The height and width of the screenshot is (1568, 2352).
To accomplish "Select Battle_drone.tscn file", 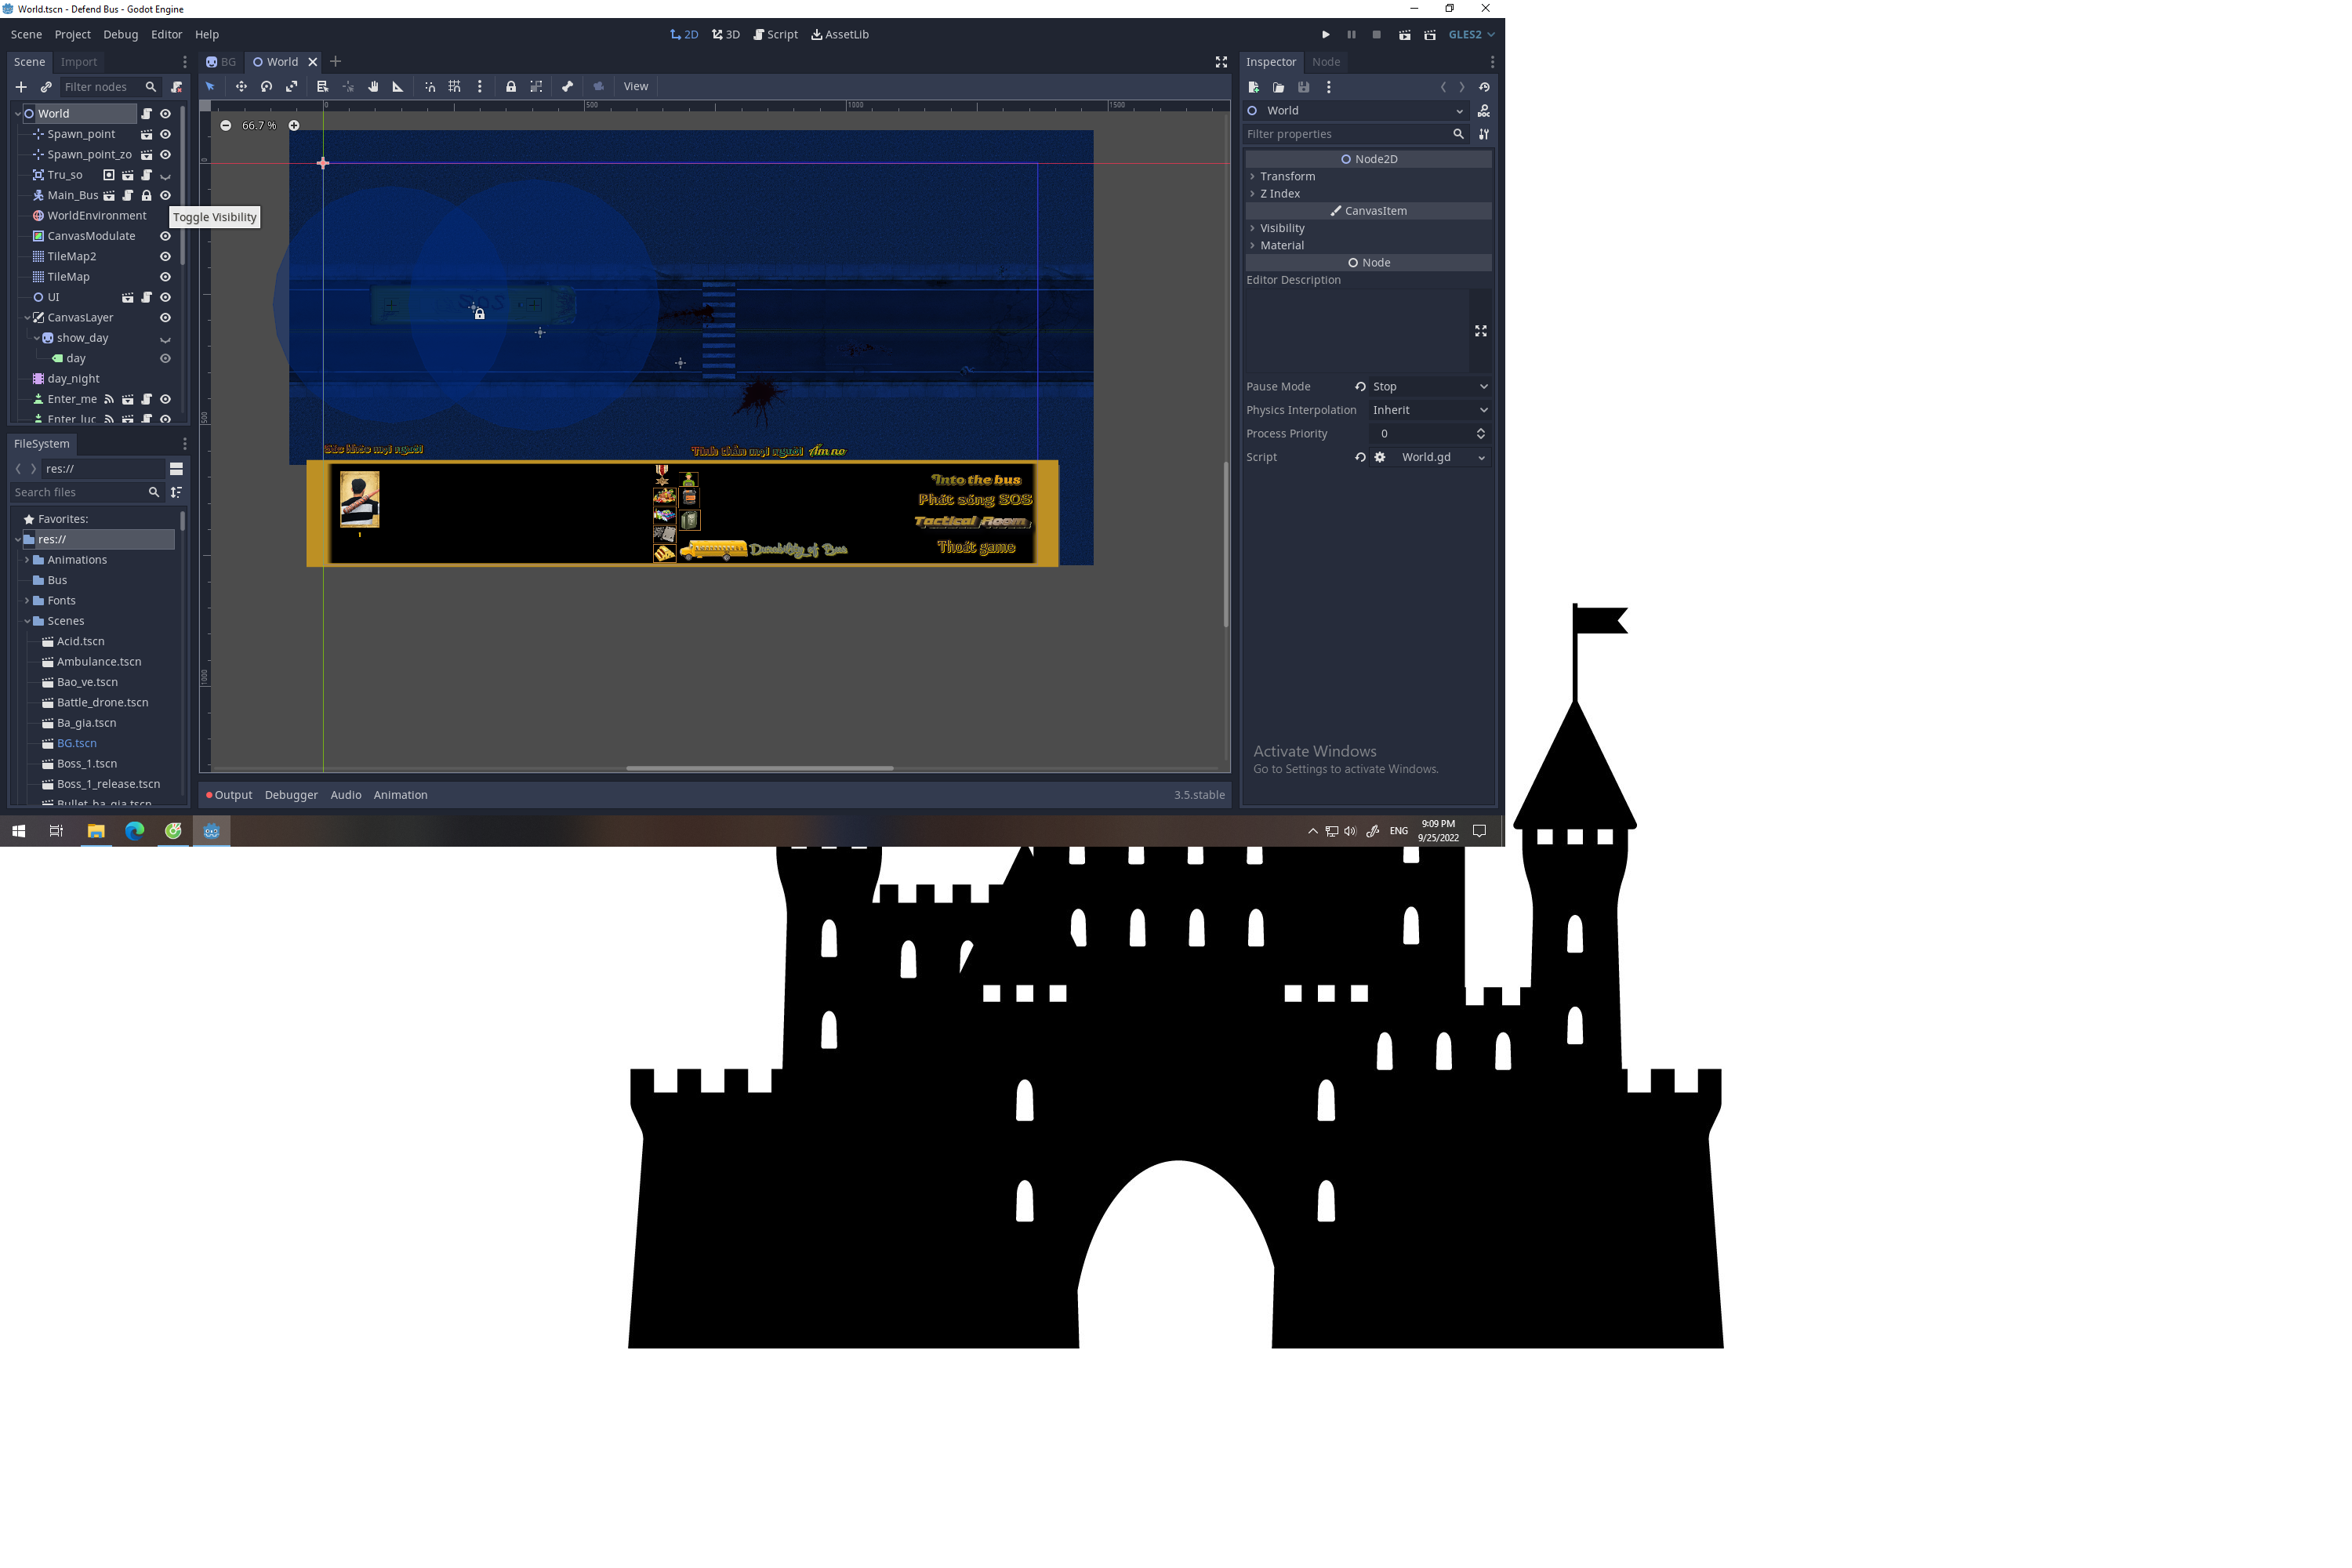I will coord(102,702).
